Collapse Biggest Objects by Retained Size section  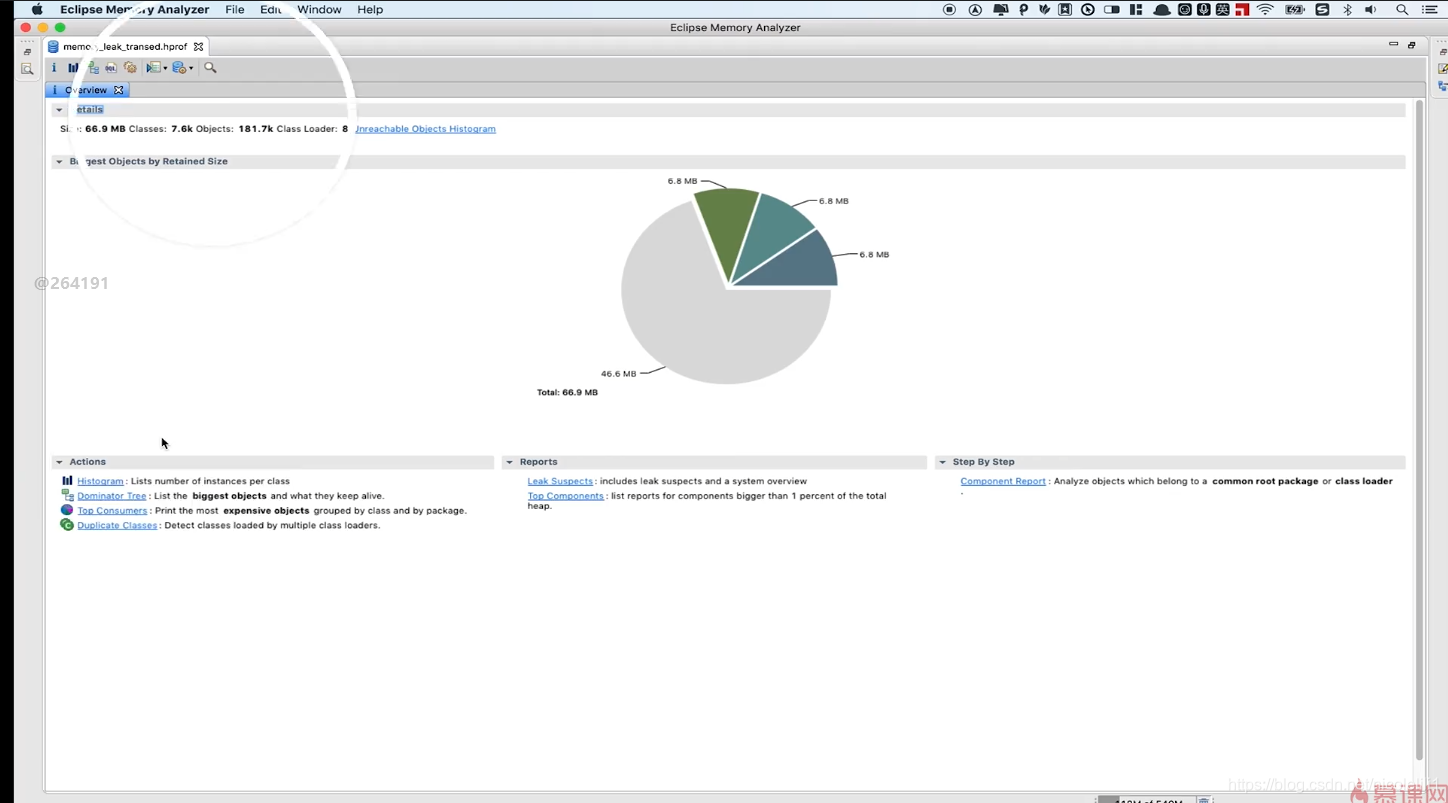click(x=59, y=161)
